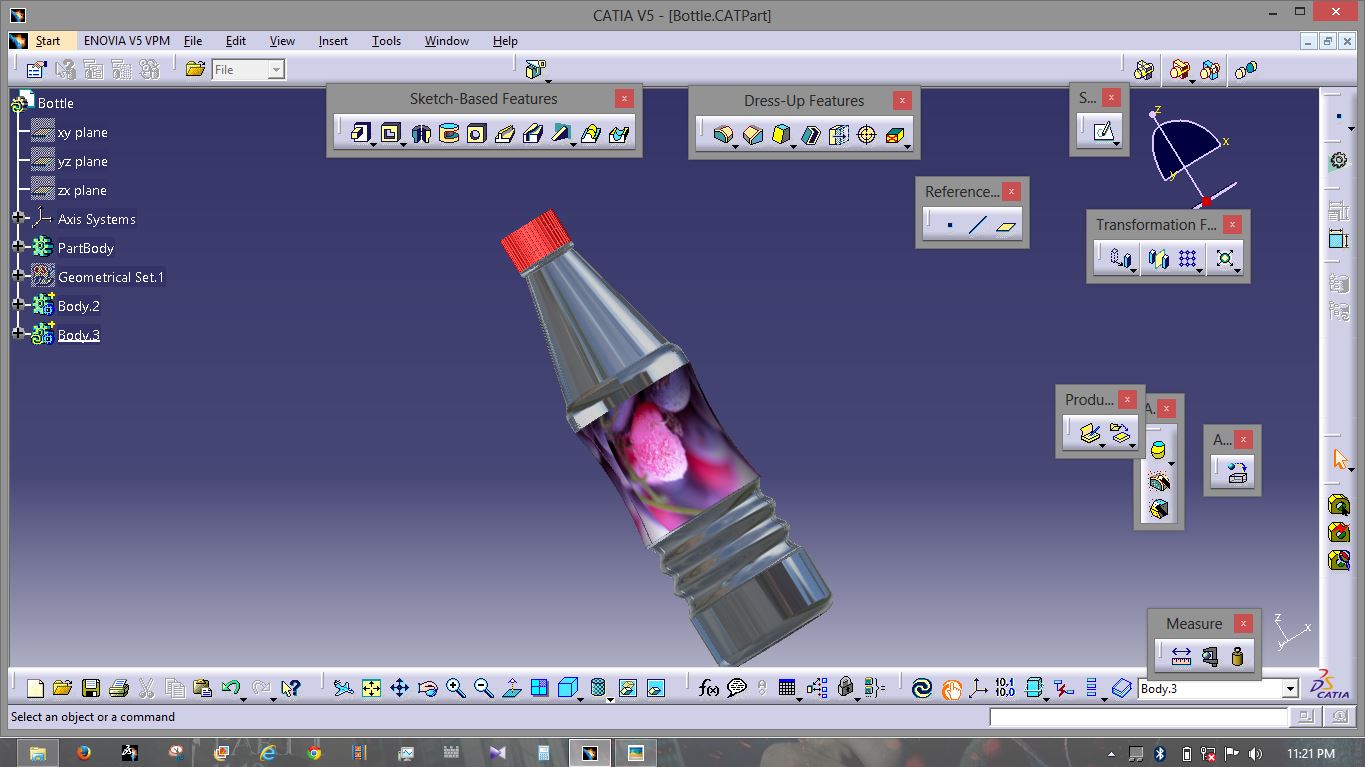
Task: Toggle Hide/Show in the view toolbar
Action: 627,688
